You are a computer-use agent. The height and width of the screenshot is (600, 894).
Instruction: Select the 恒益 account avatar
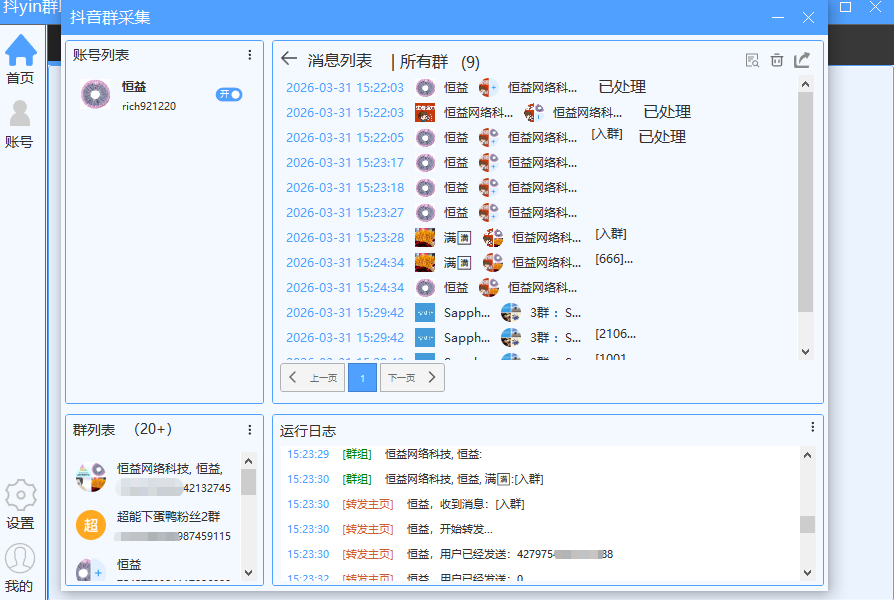tap(95, 95)
